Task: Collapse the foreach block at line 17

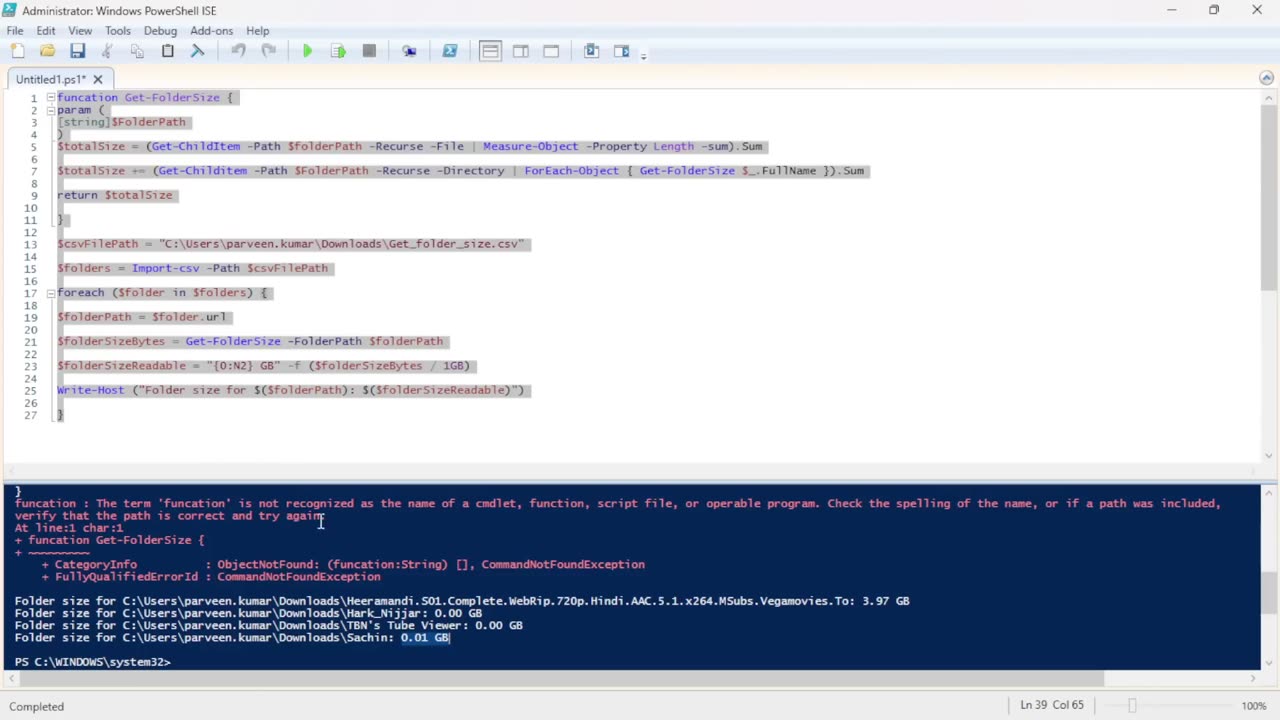Action: point(50,293)
